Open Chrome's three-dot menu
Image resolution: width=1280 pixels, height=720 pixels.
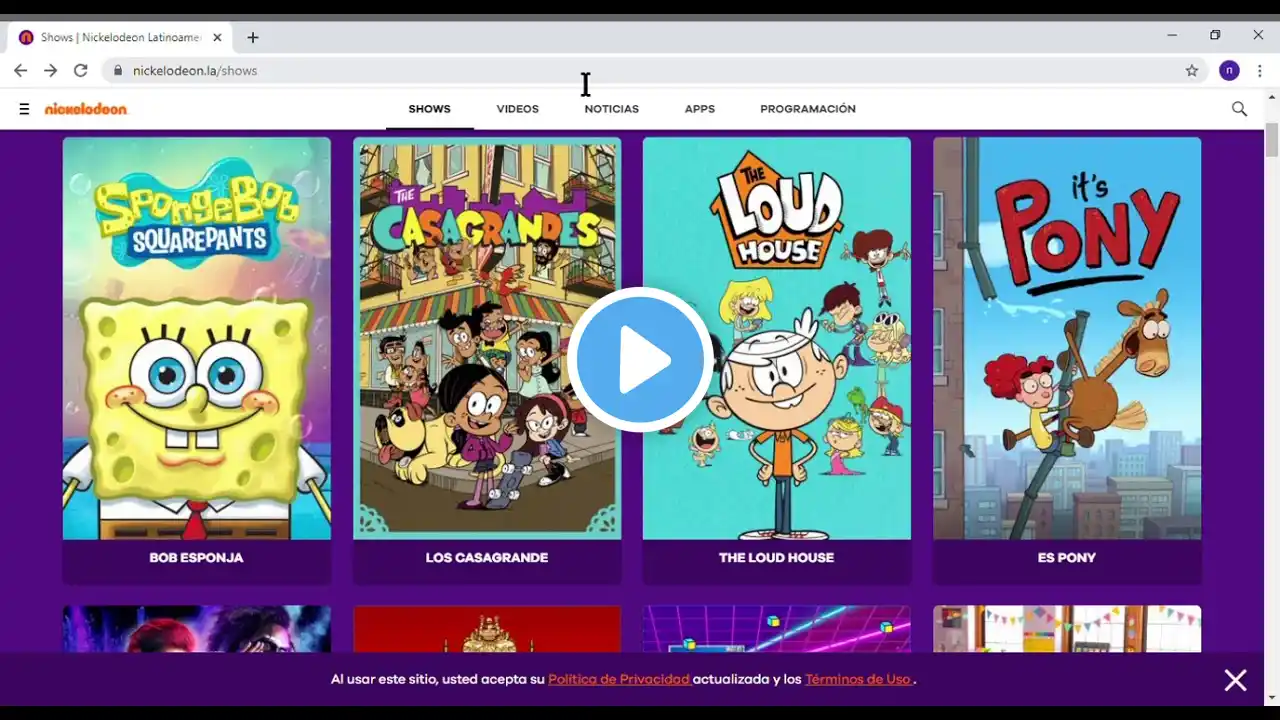(1260, 71)
